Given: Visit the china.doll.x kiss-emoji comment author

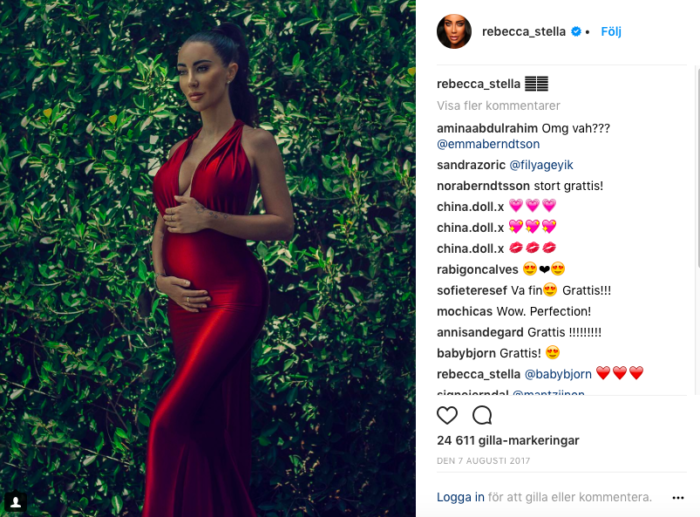Looking at the screenshot, I should pyautogui.click(x=470, y=248).
